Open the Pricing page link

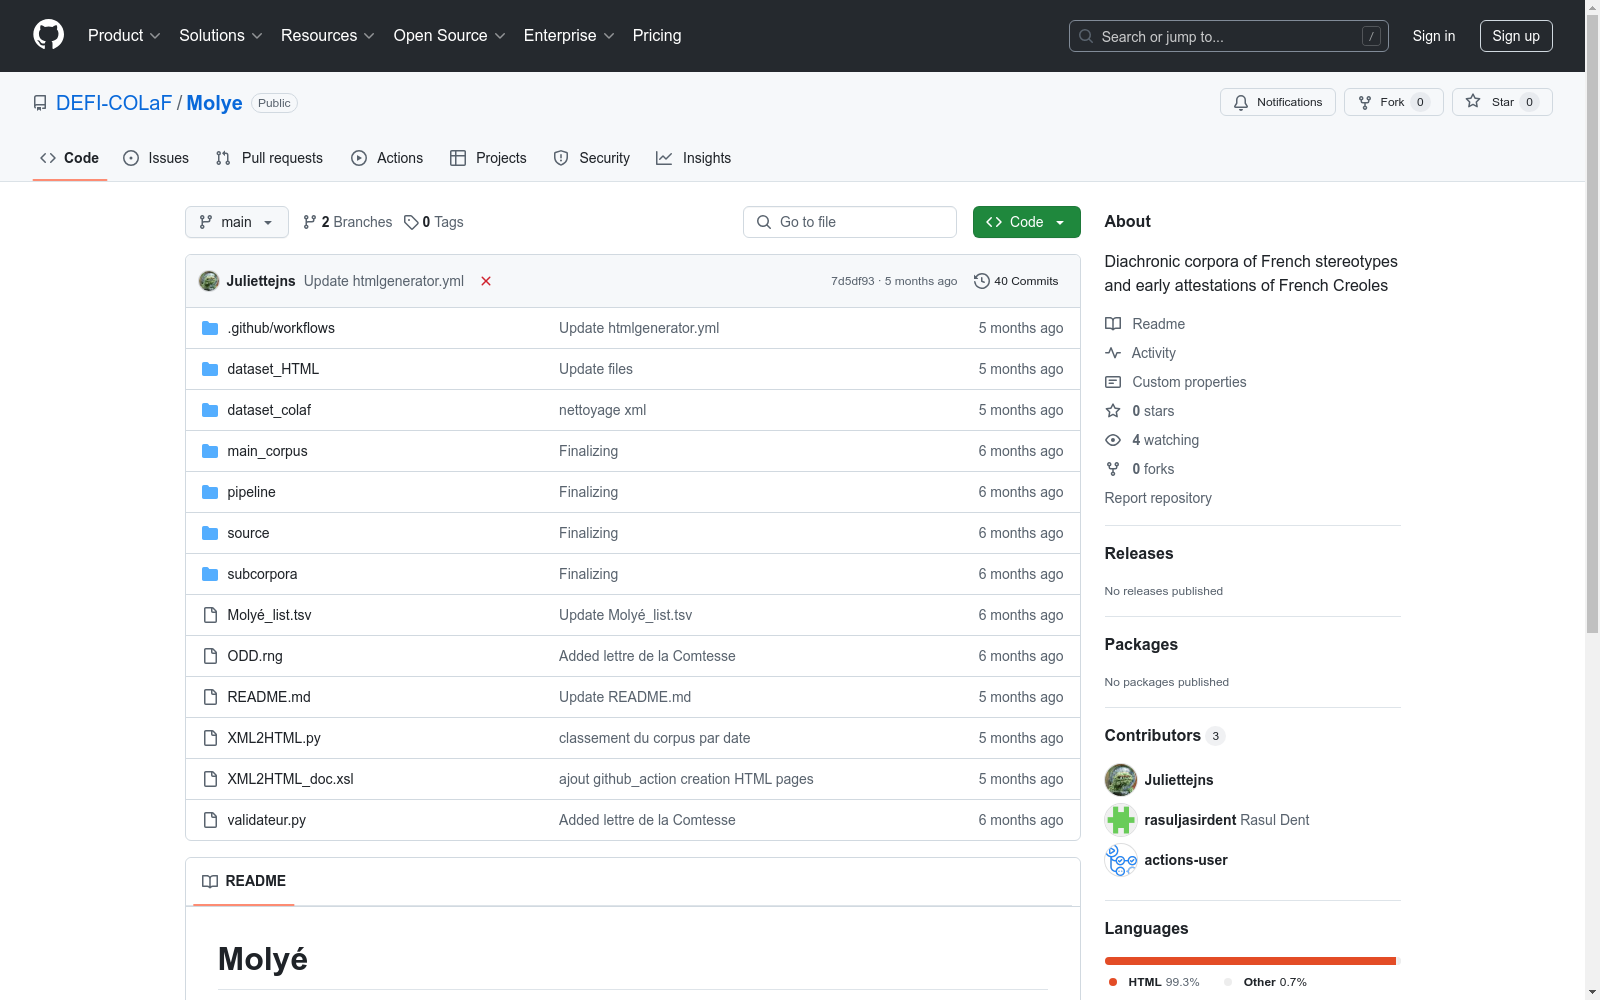pyautogui.click(x=657, y=36)
